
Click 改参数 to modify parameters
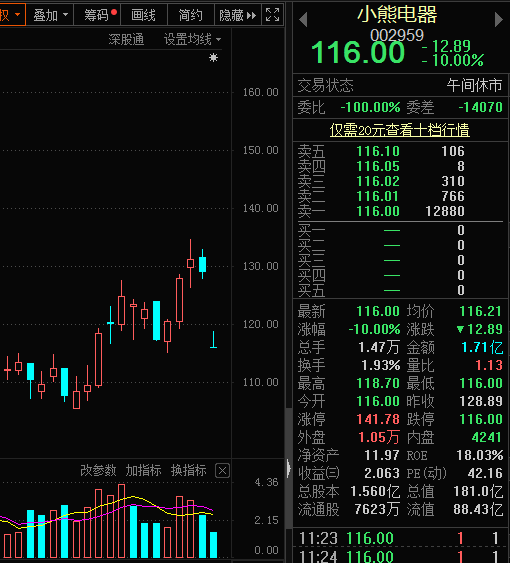(x=98, y=470)
